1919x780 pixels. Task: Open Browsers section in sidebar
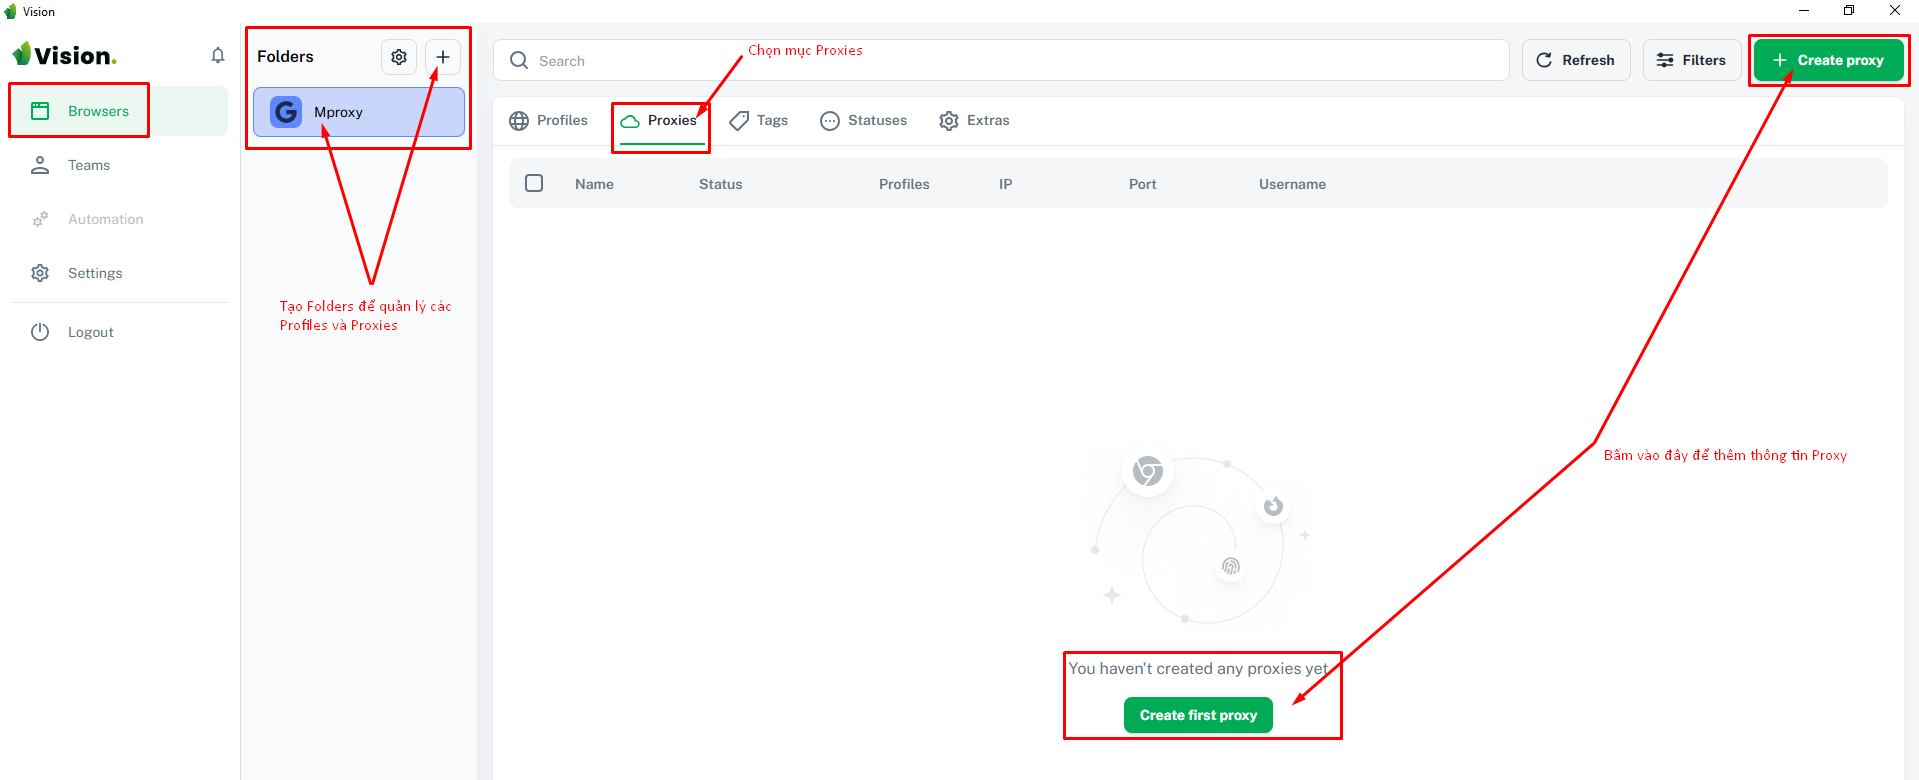coord(98,111)
